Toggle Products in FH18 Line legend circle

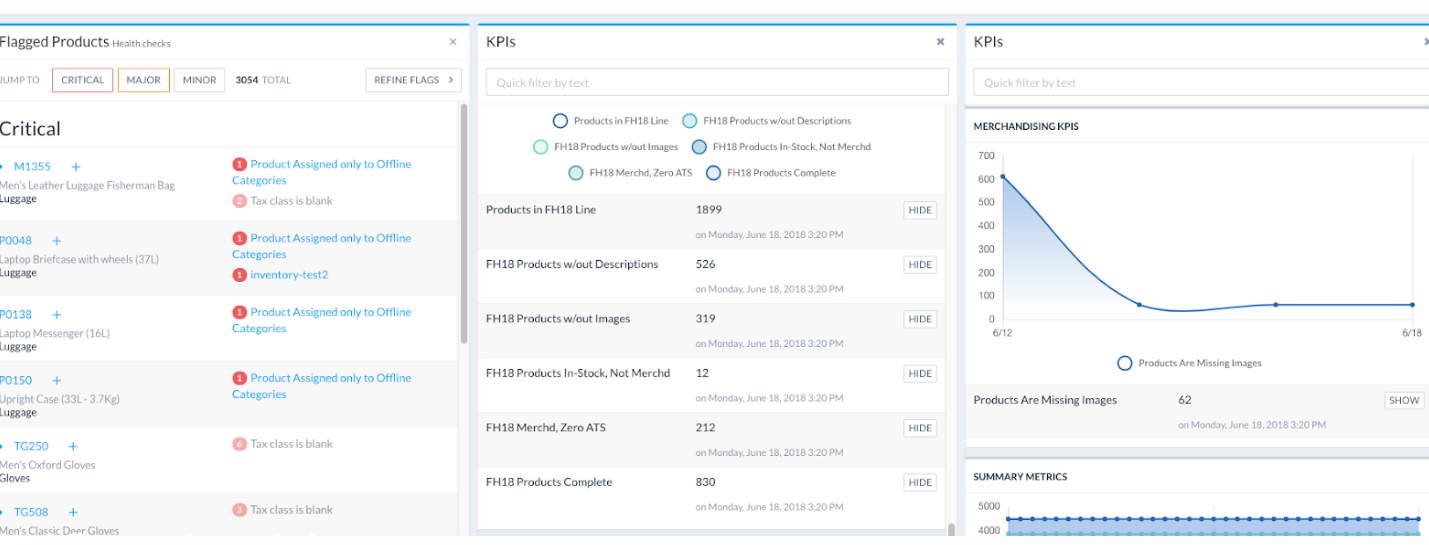tap(560, 121)
